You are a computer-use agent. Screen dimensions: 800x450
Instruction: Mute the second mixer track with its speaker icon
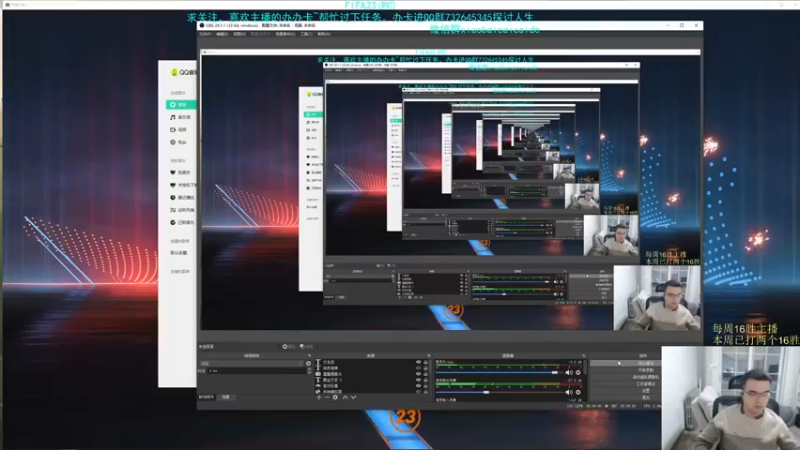(x=568, y=392)
